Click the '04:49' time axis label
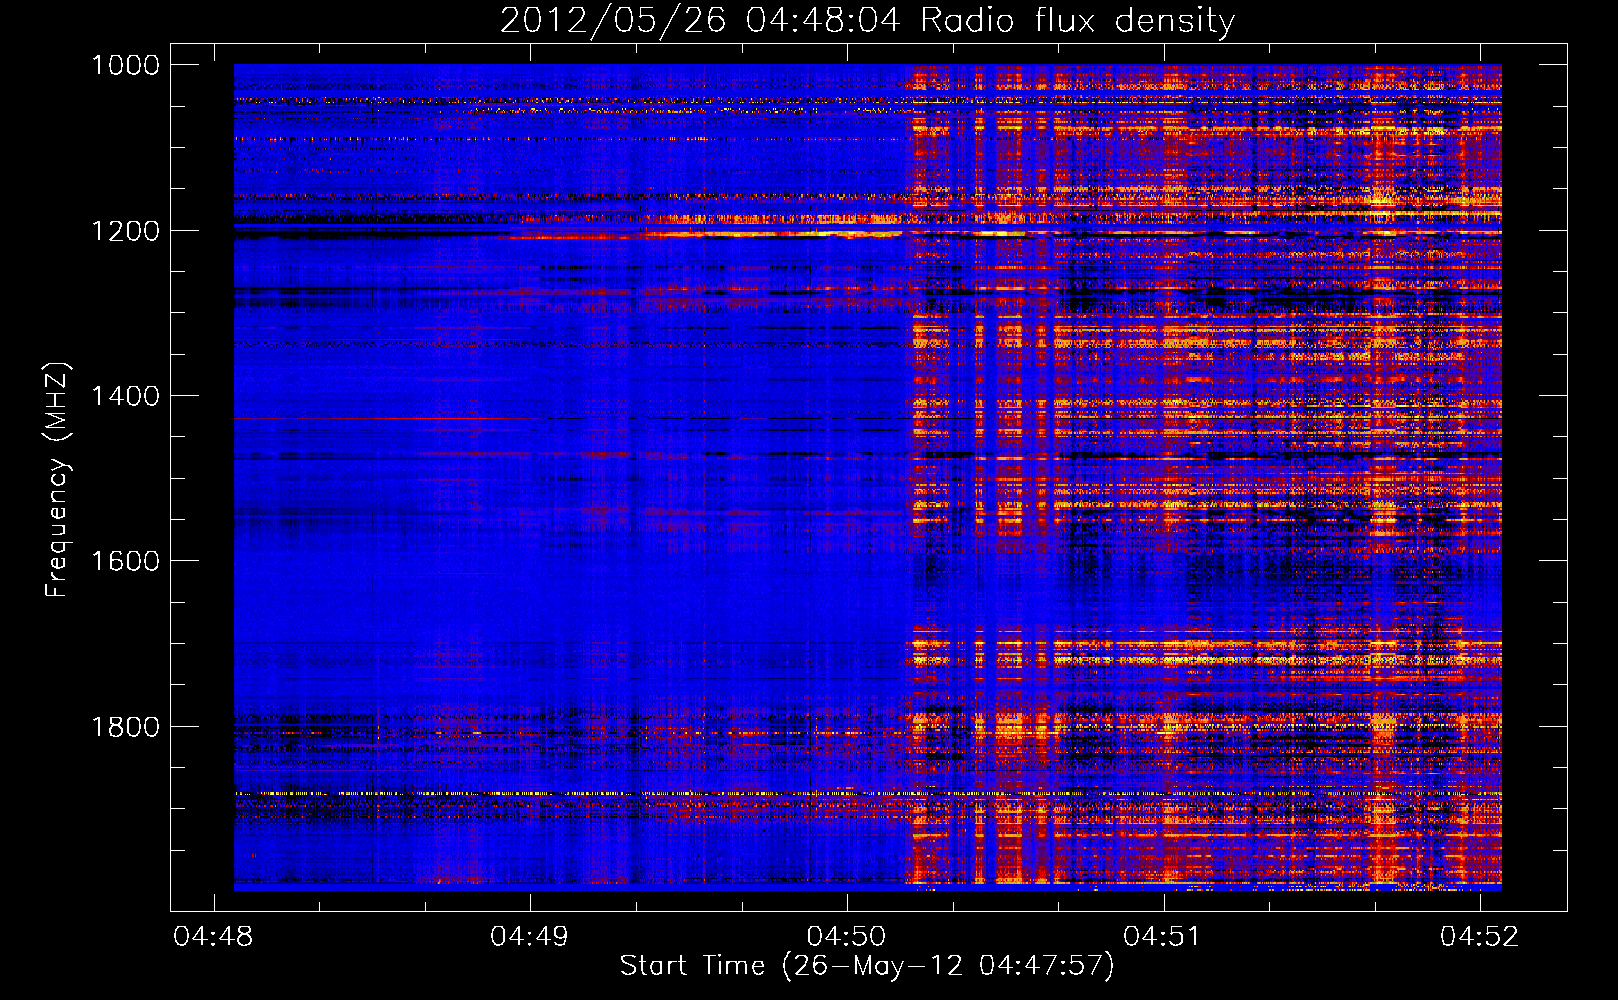1618x1000 pixels. [x=529, y=936]
